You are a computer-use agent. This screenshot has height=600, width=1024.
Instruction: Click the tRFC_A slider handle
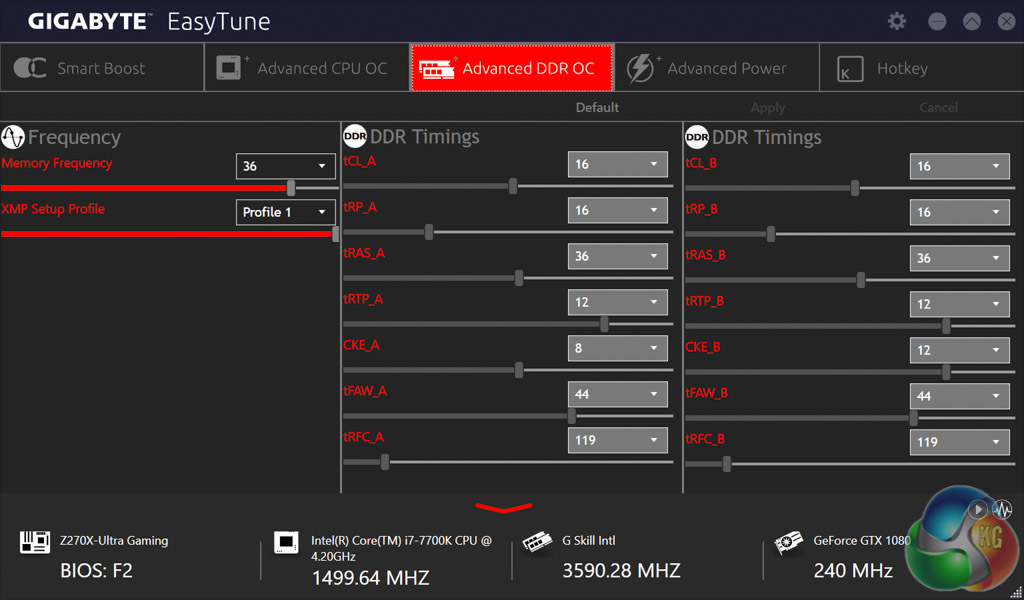pyautogui.click(x=385, y=462)
